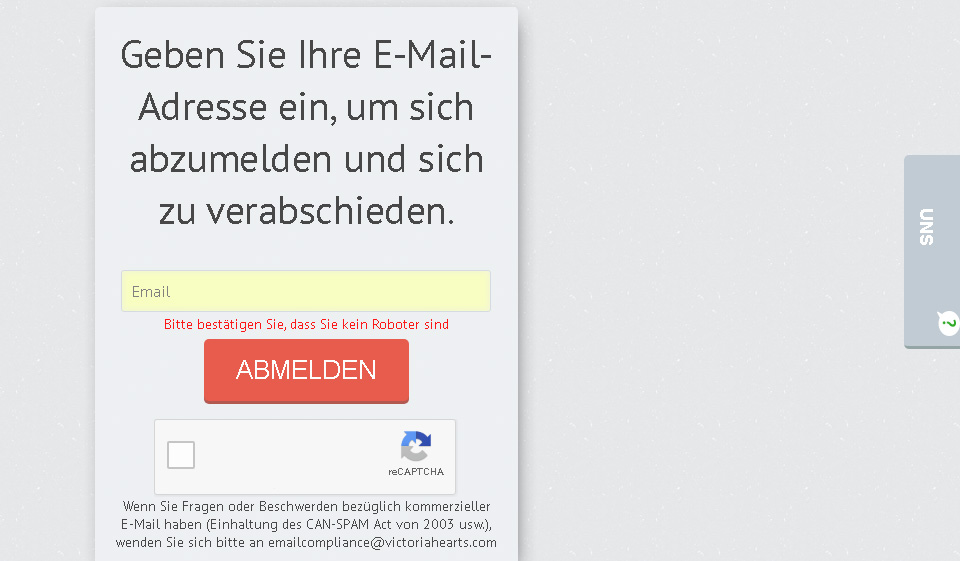
Task: Click empty area inside the reCAPTCHA widget
Action: (294, 456)
